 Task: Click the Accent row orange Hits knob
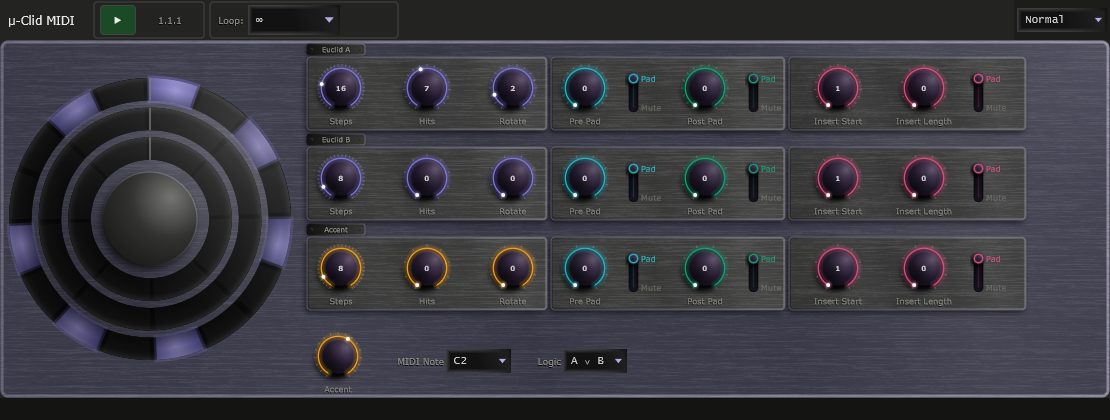(x=427, y=268)
